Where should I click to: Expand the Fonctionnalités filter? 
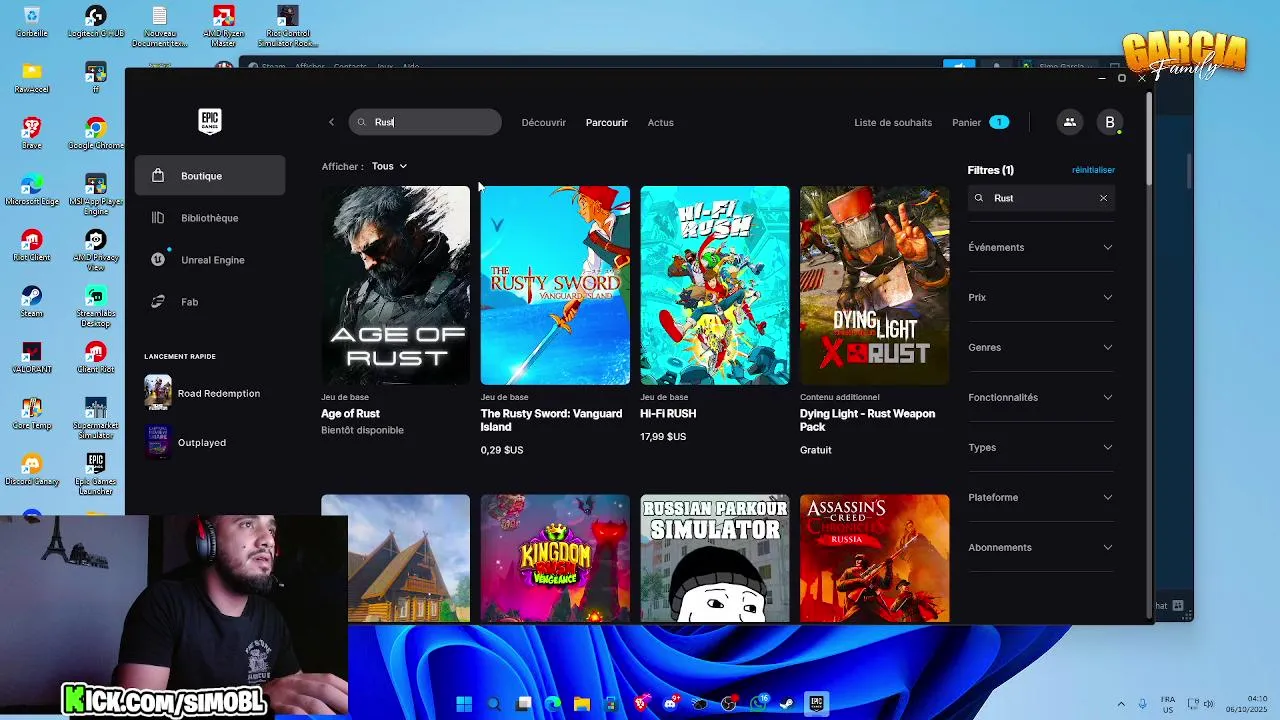(x=1041, y=397)
